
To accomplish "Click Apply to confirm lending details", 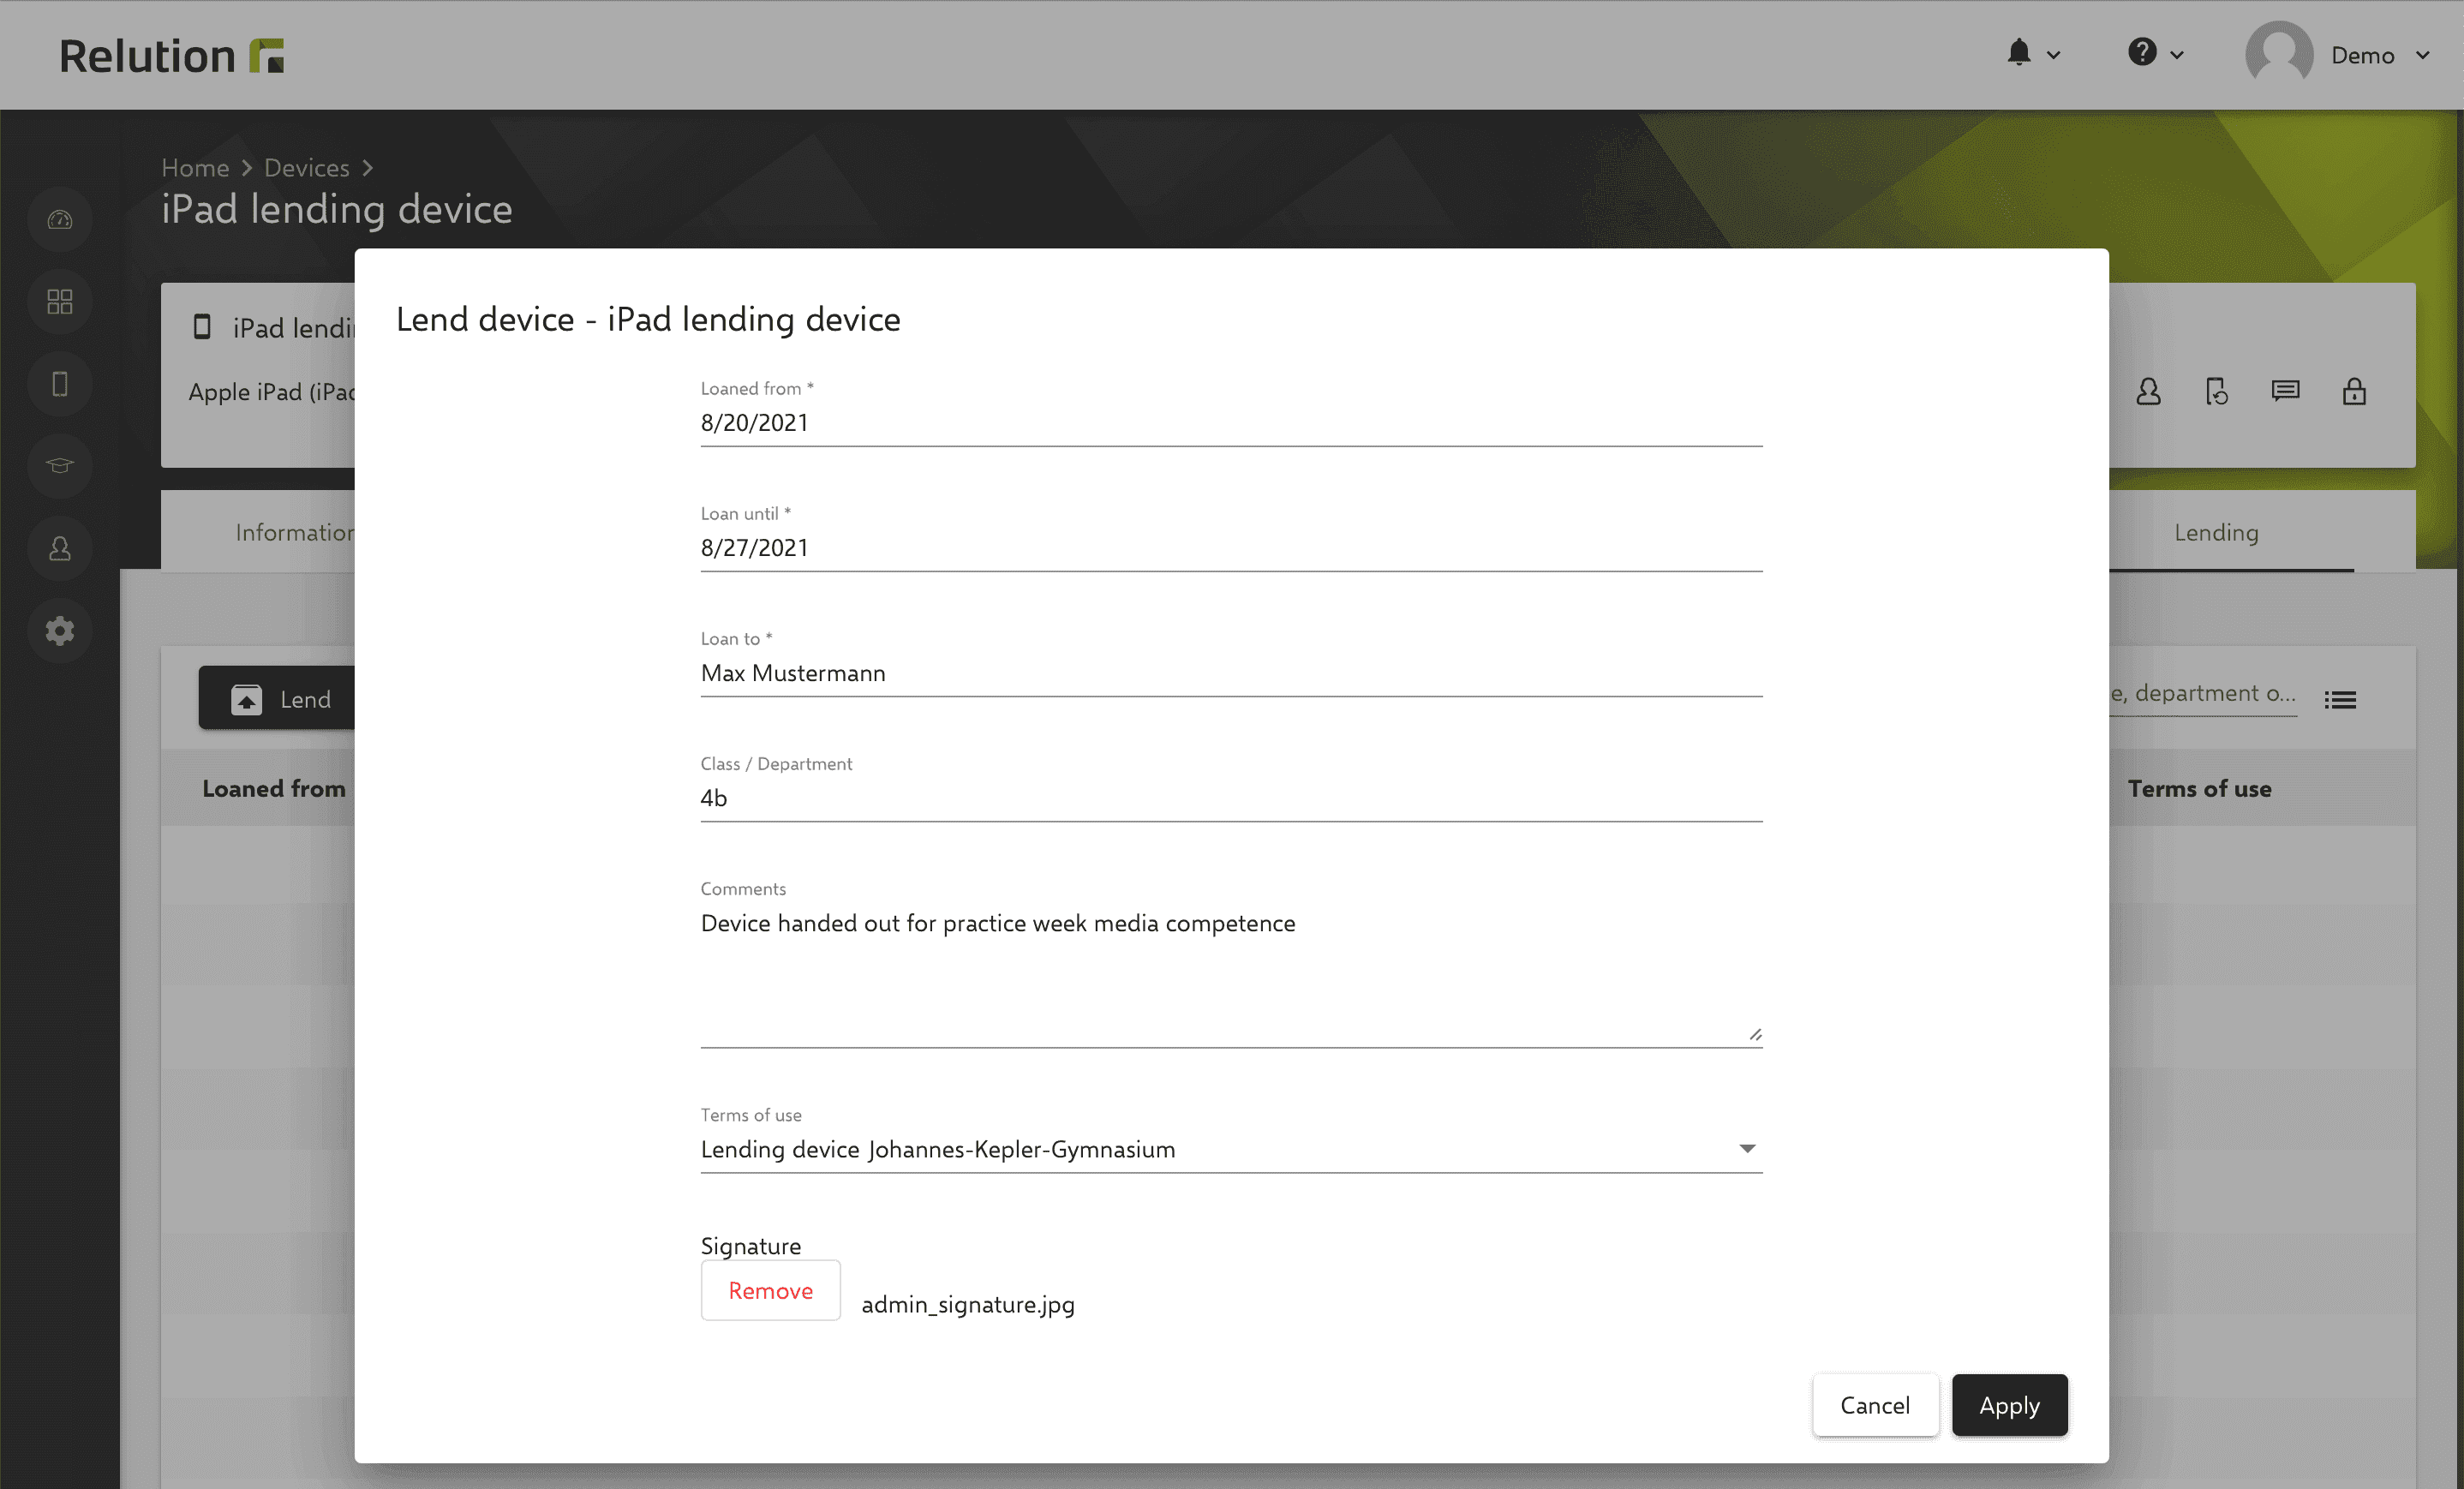I will (2008, 1404).
